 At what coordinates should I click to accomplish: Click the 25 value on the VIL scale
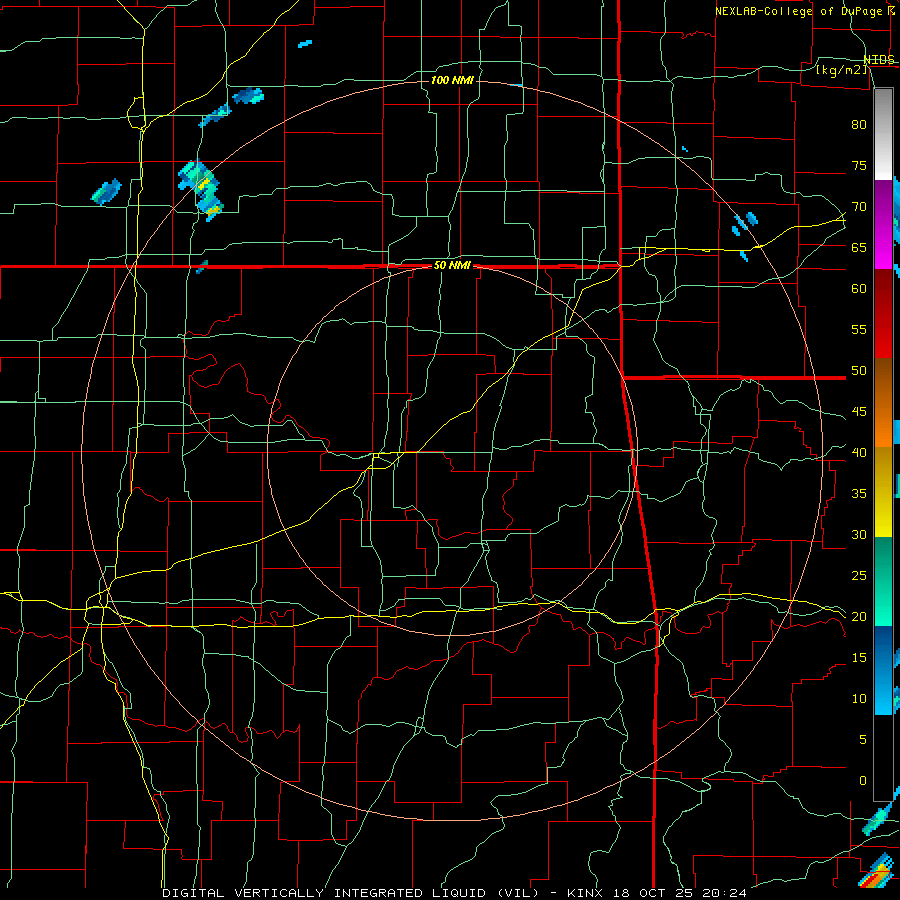pos(859,576)
